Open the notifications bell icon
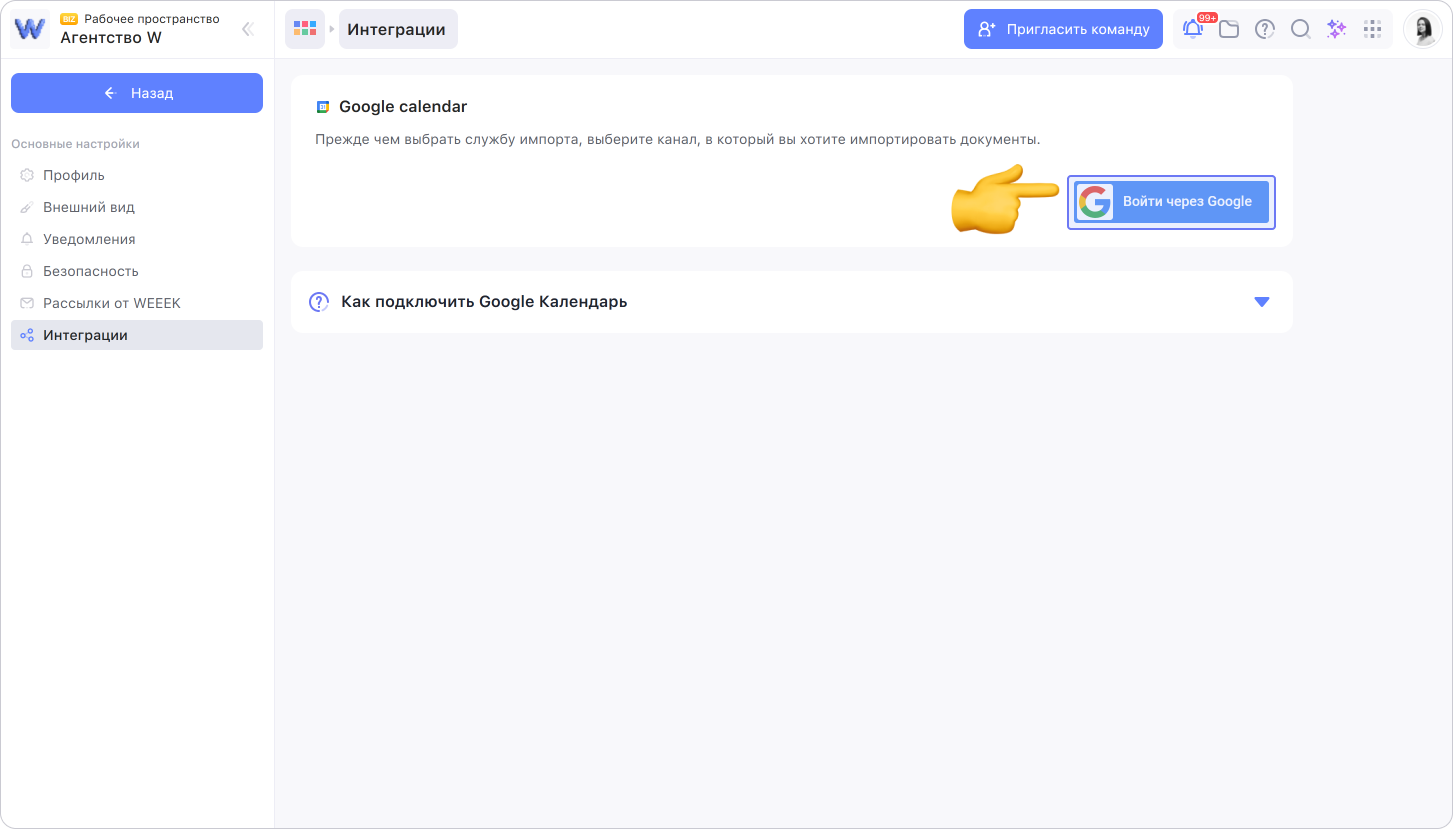 [x=1192, y=29]
